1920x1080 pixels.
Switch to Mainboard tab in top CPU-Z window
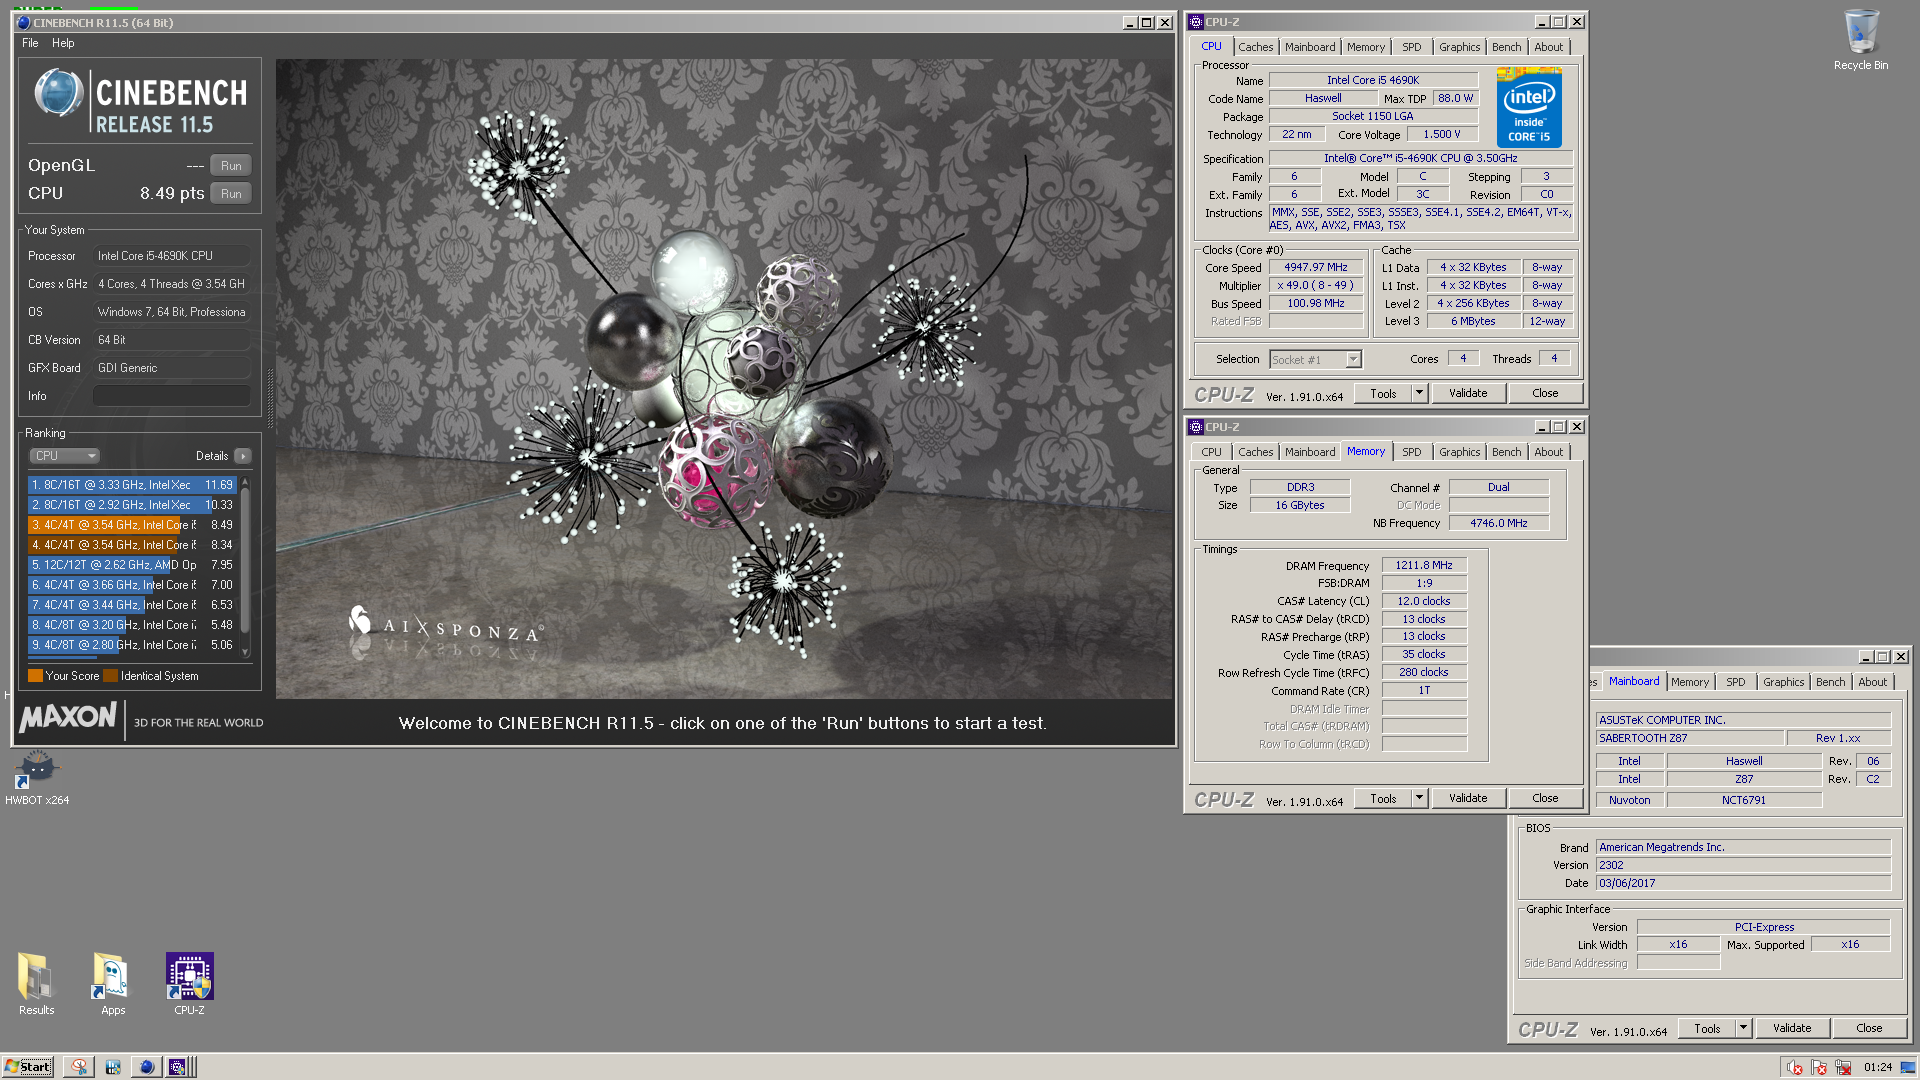click(1310, 47)
